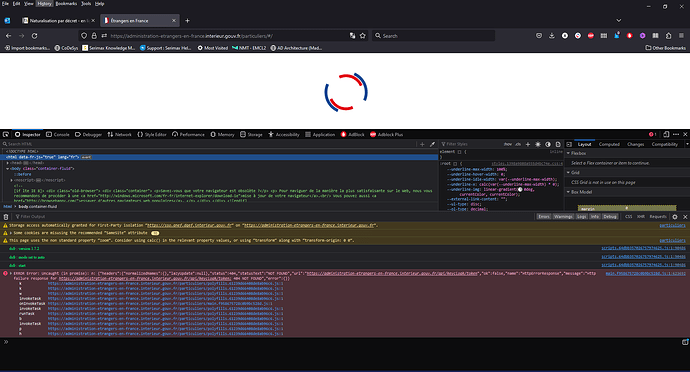Open console settings gear icon
The image size is (690, 372).
pos(675,217)
